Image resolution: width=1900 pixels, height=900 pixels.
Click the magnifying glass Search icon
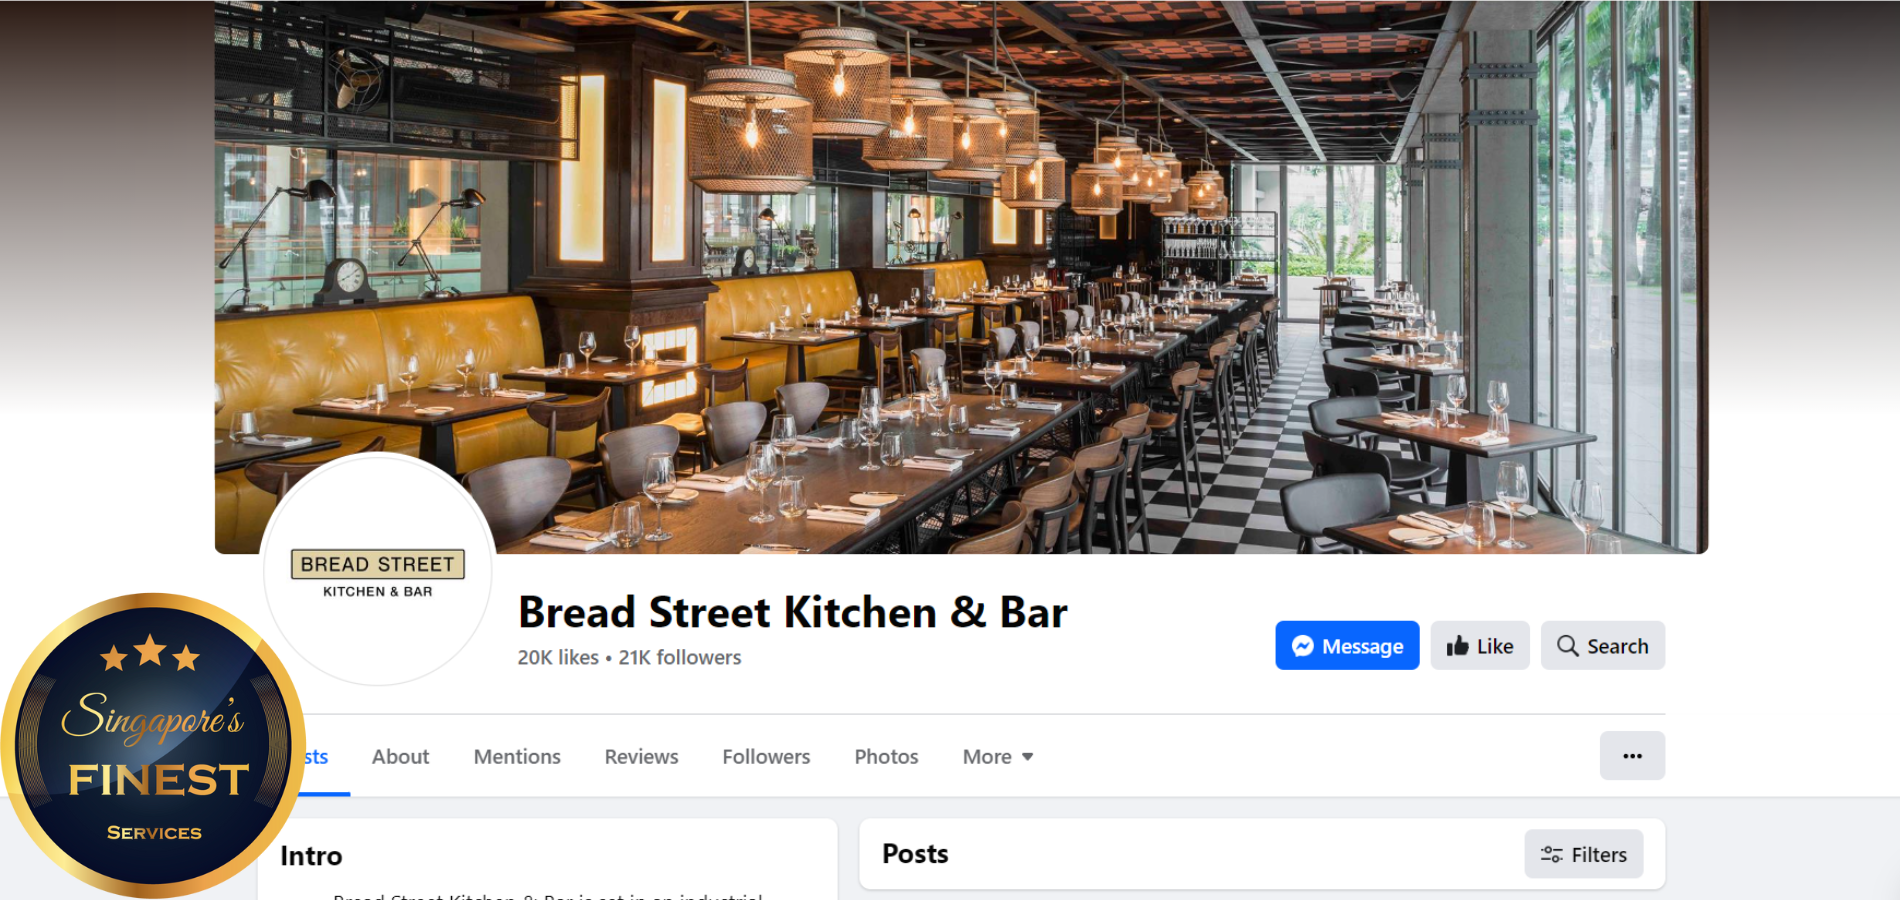(x=1567, y=646)
